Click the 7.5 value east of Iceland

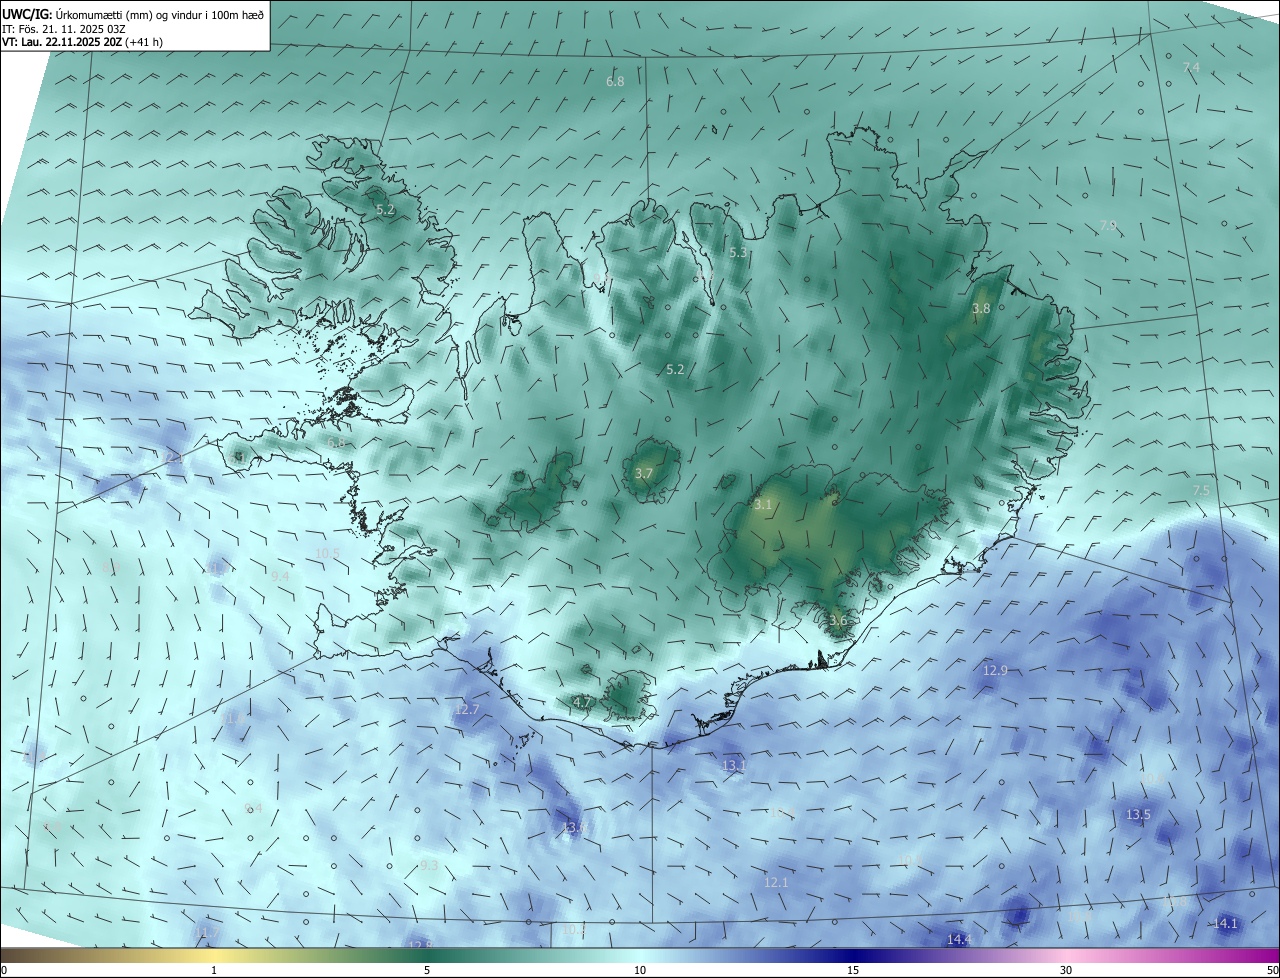pyautogui.click(x=1201, y=490)
